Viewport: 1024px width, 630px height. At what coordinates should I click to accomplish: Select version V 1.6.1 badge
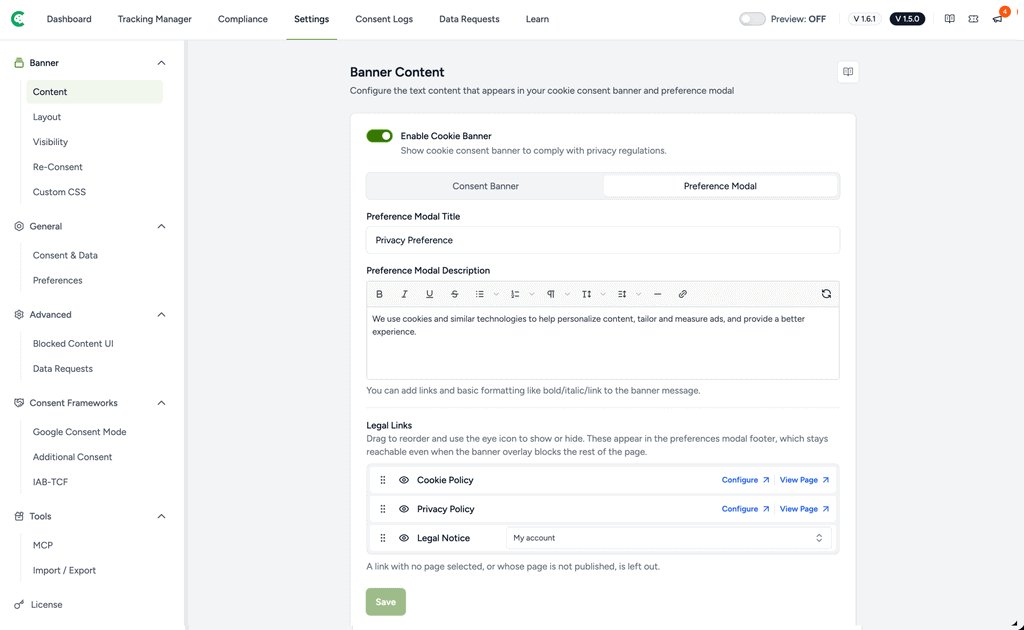pos(864,19)
